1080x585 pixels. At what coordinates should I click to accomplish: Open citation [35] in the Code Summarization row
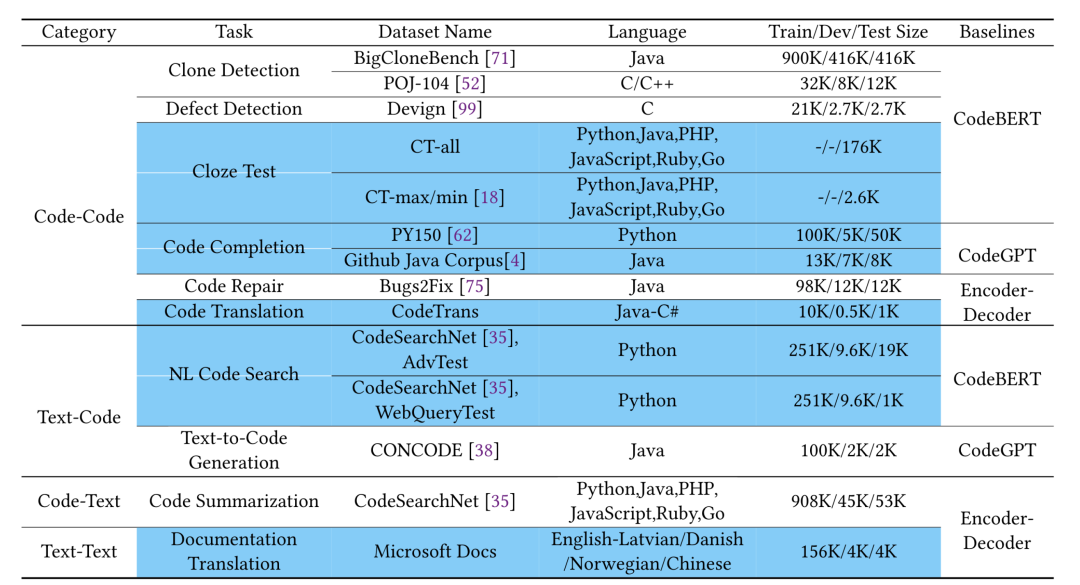coord(499,501)
